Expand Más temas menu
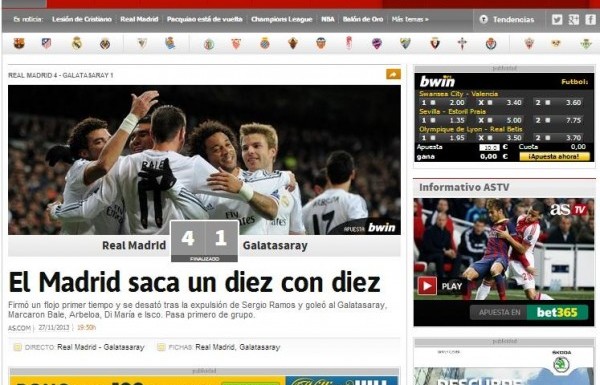 point(410,19)
